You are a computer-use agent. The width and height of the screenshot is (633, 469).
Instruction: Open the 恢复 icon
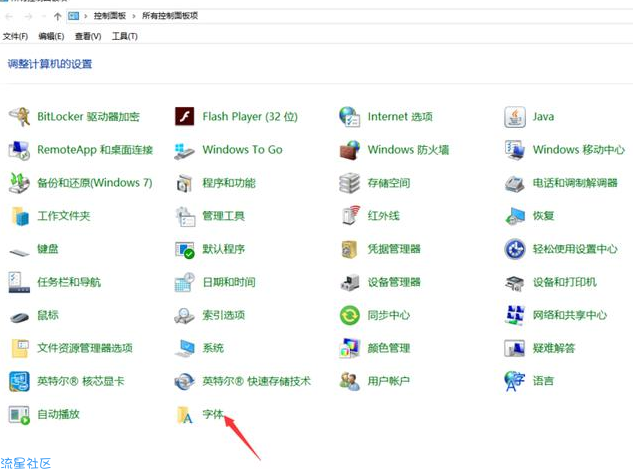[x=515, y=216]
